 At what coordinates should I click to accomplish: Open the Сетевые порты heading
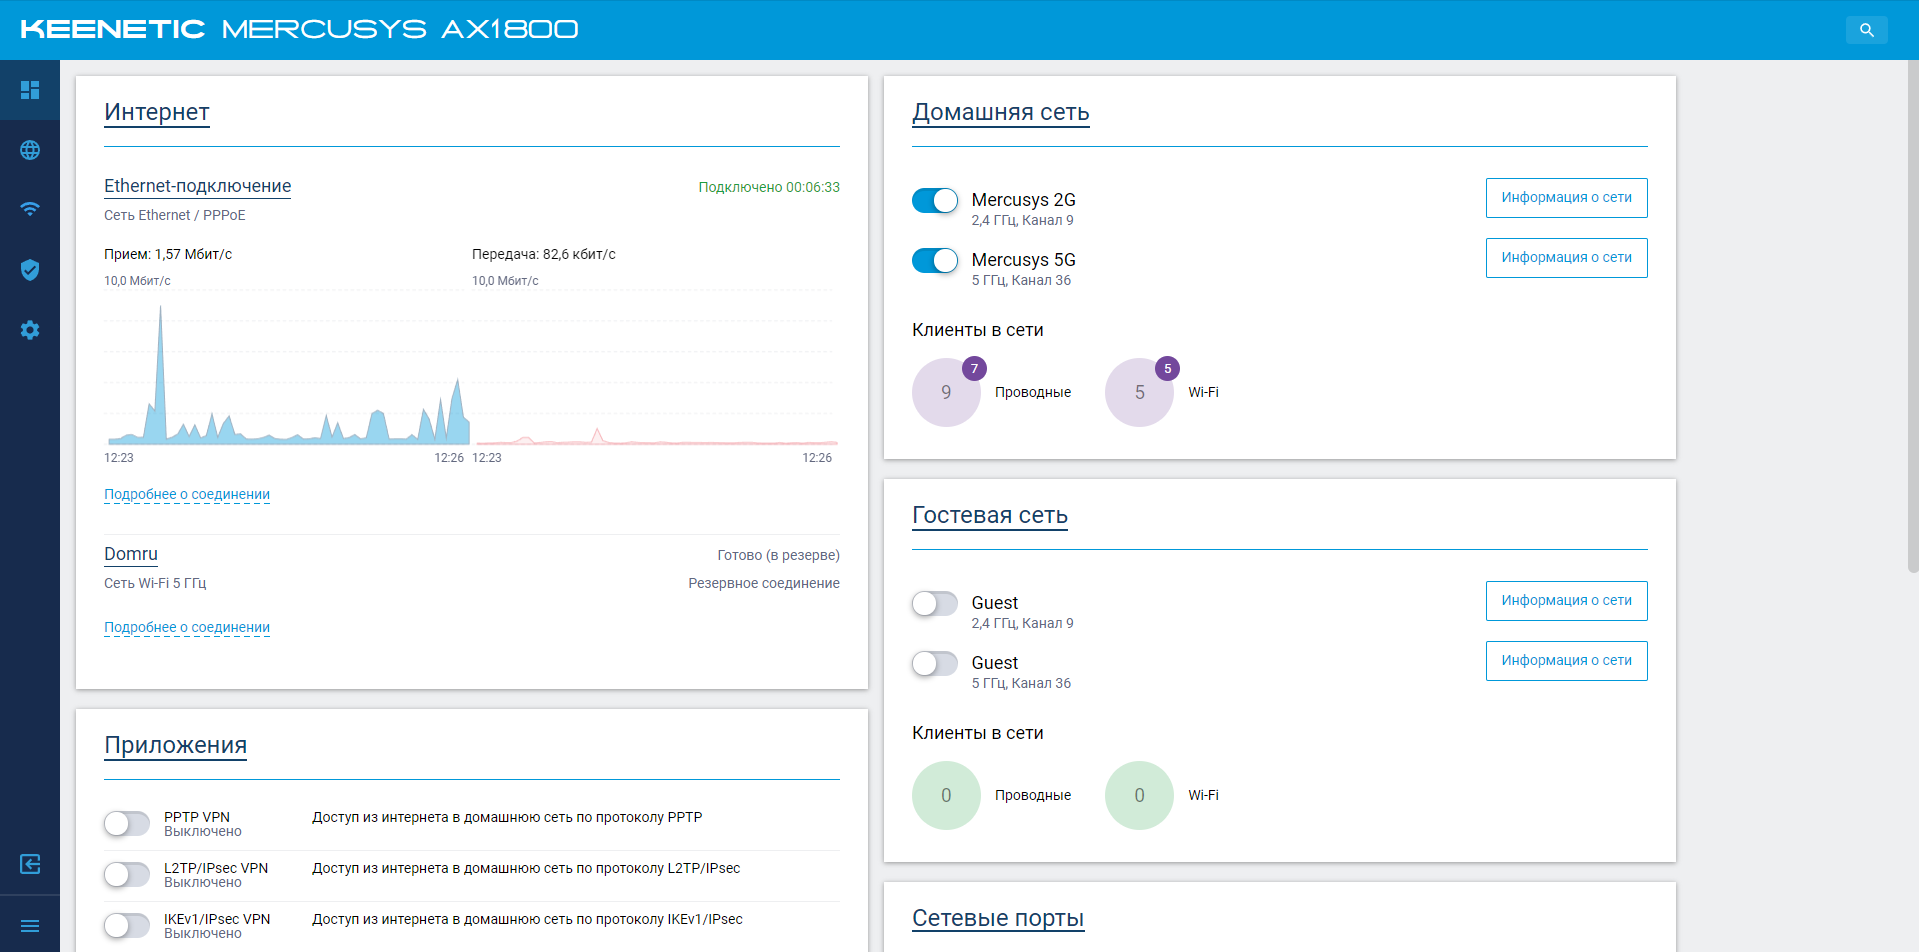pos(998,918)
